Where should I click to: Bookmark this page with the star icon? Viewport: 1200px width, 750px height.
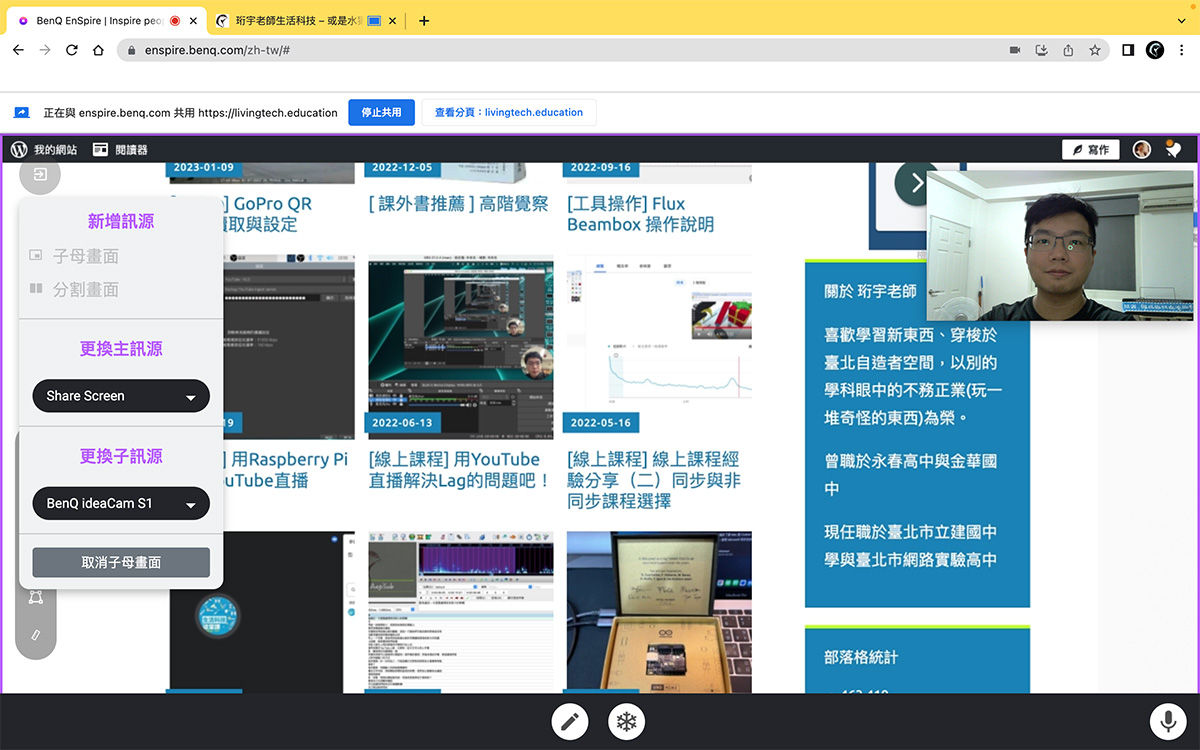1095,50
